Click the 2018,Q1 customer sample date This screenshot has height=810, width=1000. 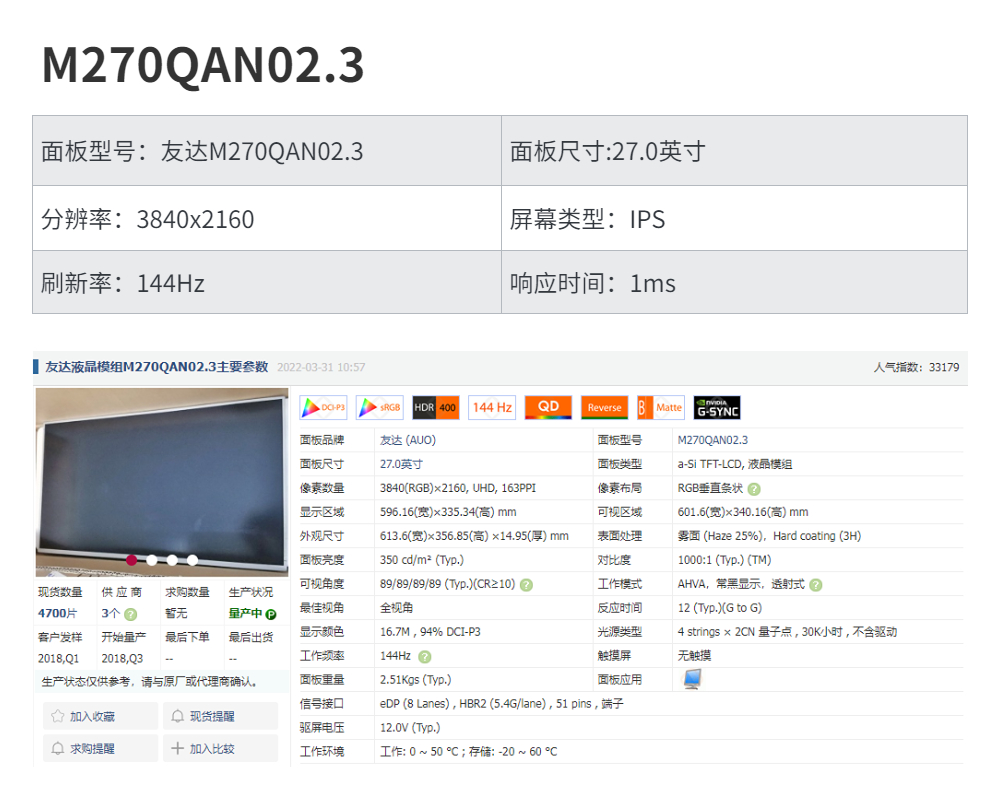click(59, 658)
